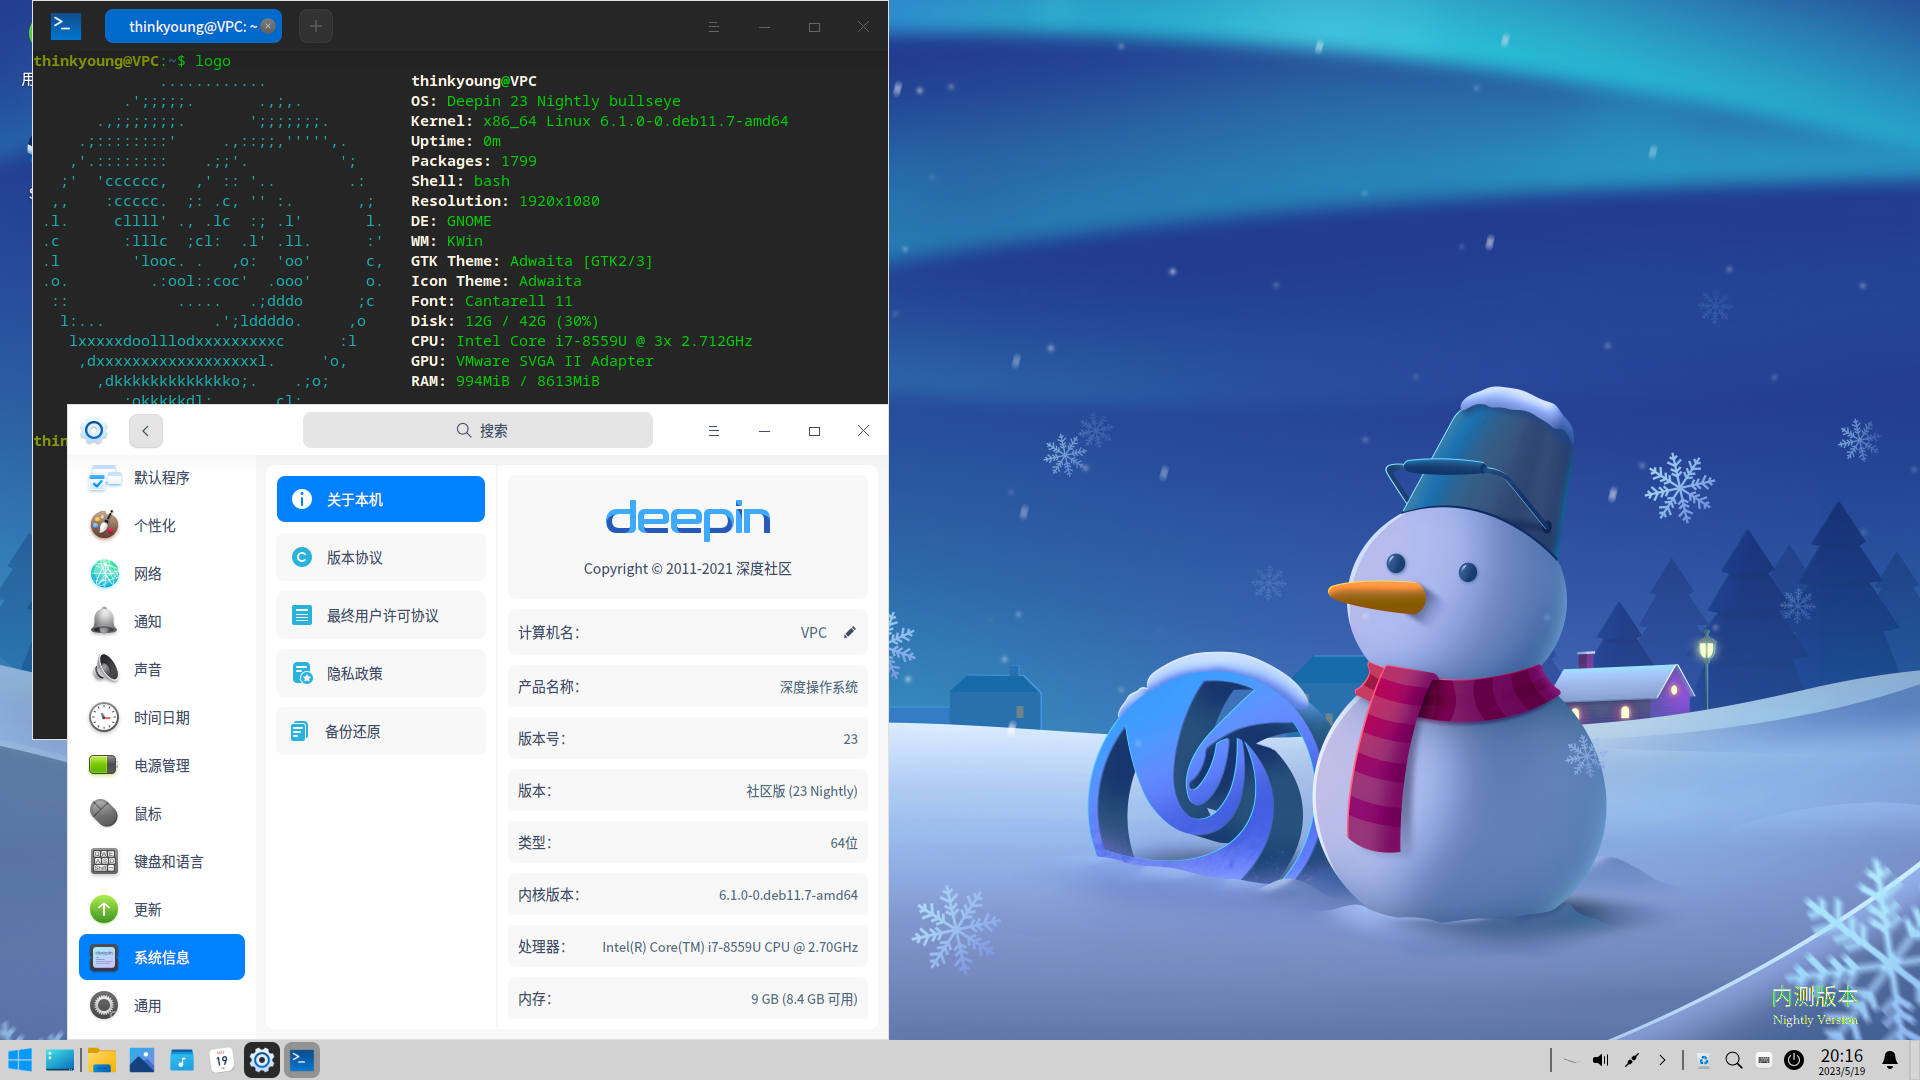Open the 最终用户许可协议 page
Viewport: 1920px width, 1080px height.
pos(381,615)
